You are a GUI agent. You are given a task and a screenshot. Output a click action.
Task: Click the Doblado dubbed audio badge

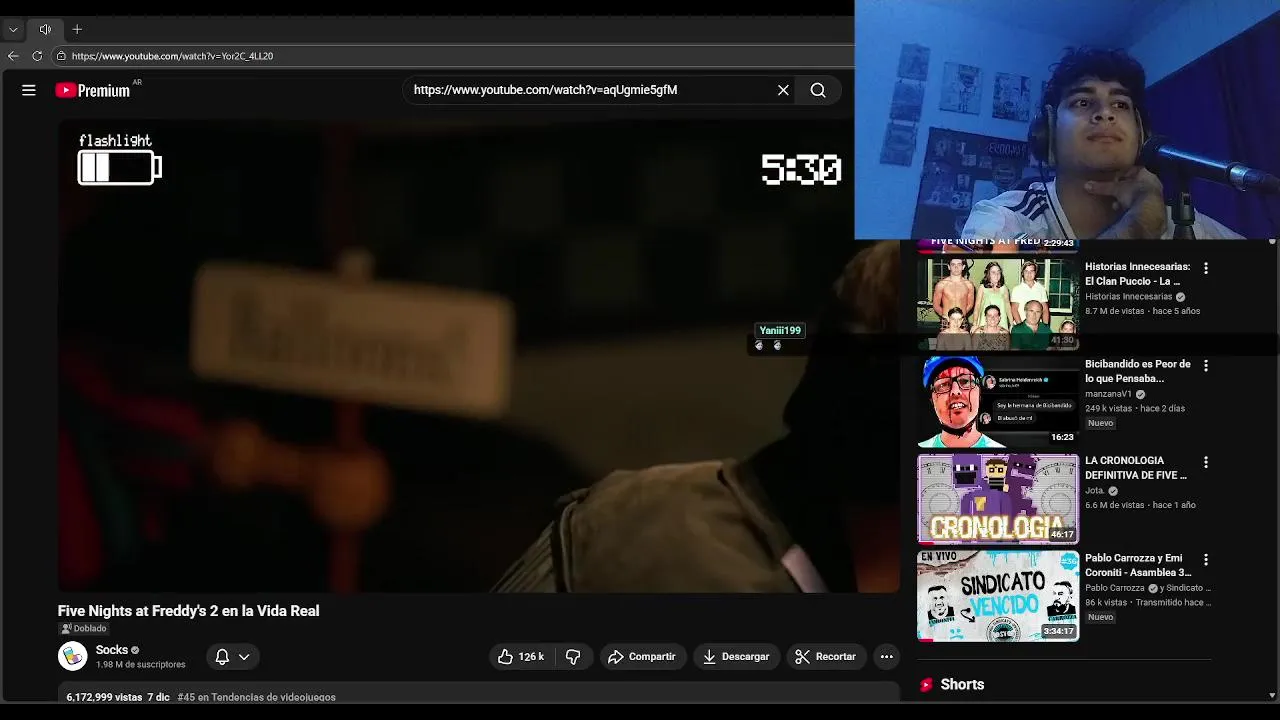coord(84,629)
